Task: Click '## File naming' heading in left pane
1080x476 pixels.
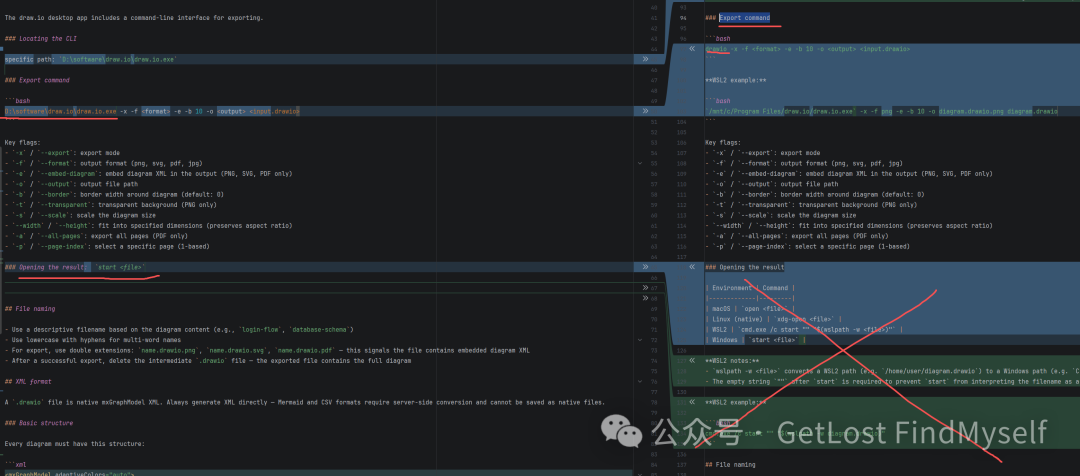Action: 30,309
